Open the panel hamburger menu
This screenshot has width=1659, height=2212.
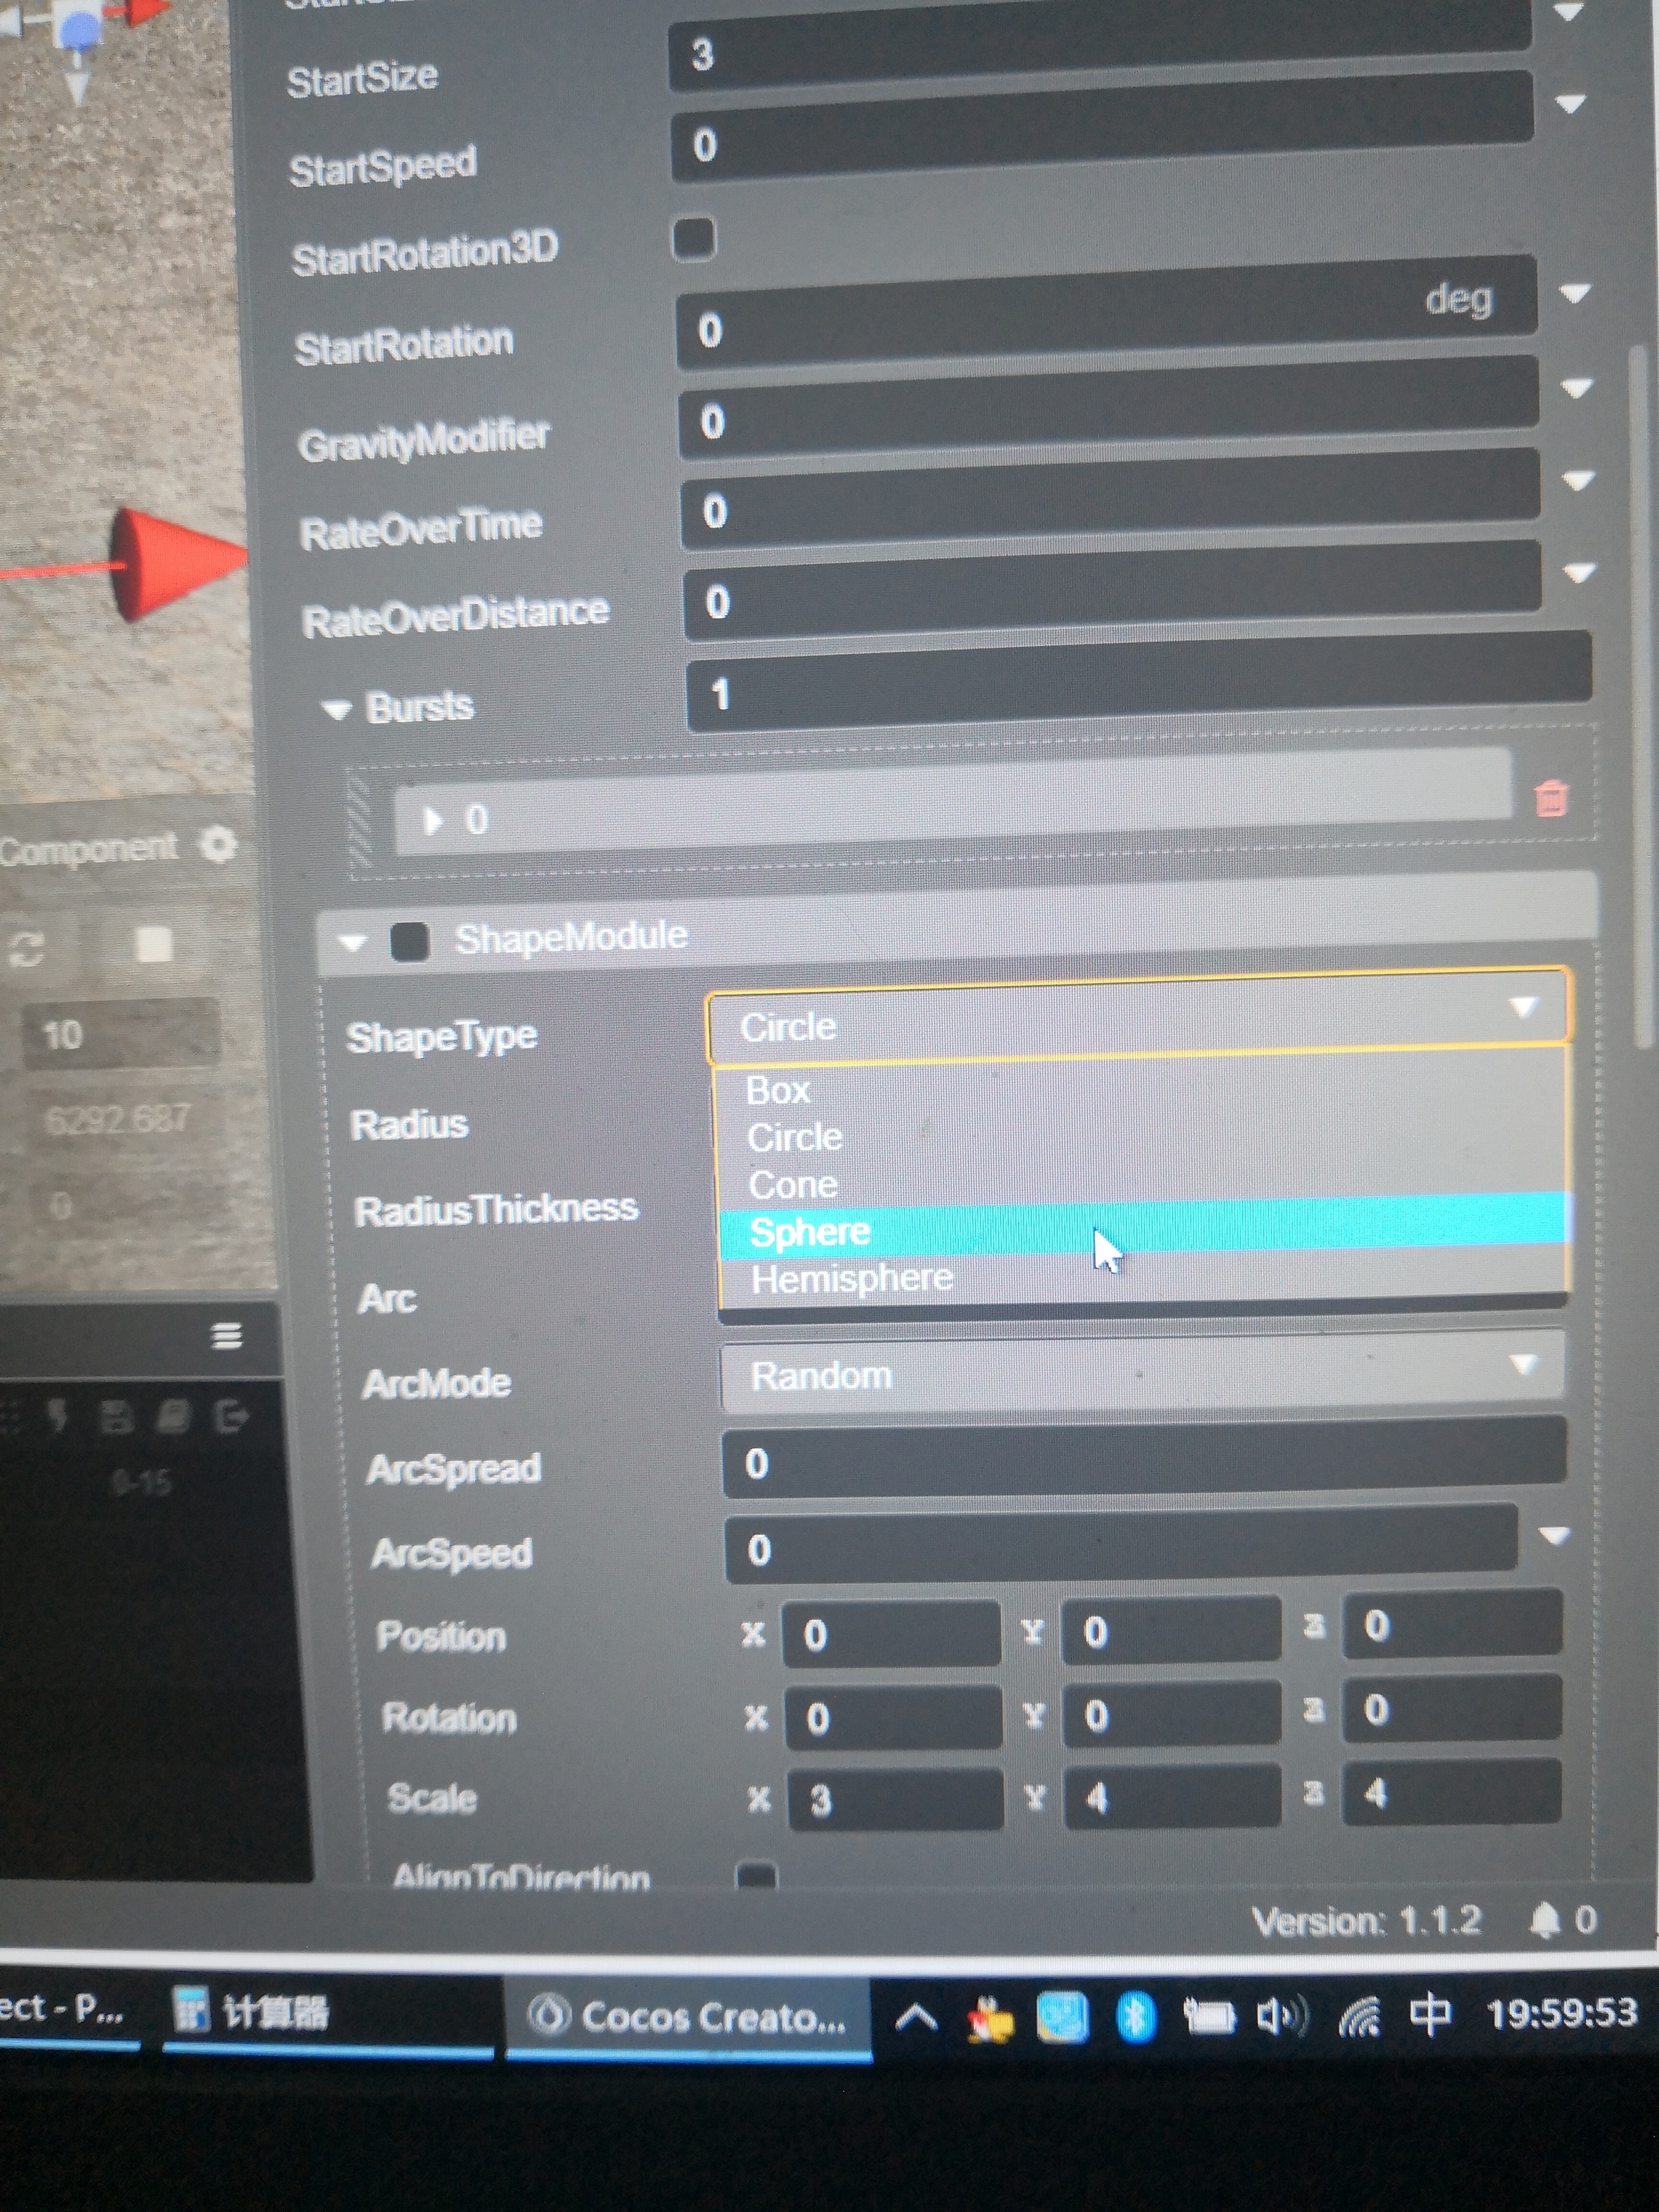228,1335
